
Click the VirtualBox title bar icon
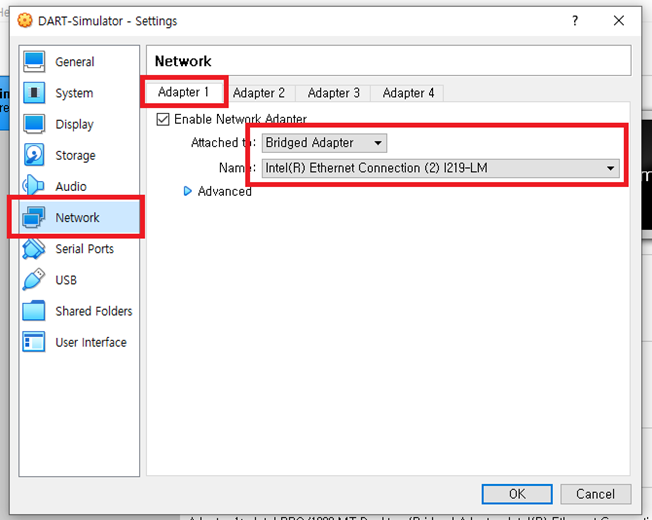[22, 21]
